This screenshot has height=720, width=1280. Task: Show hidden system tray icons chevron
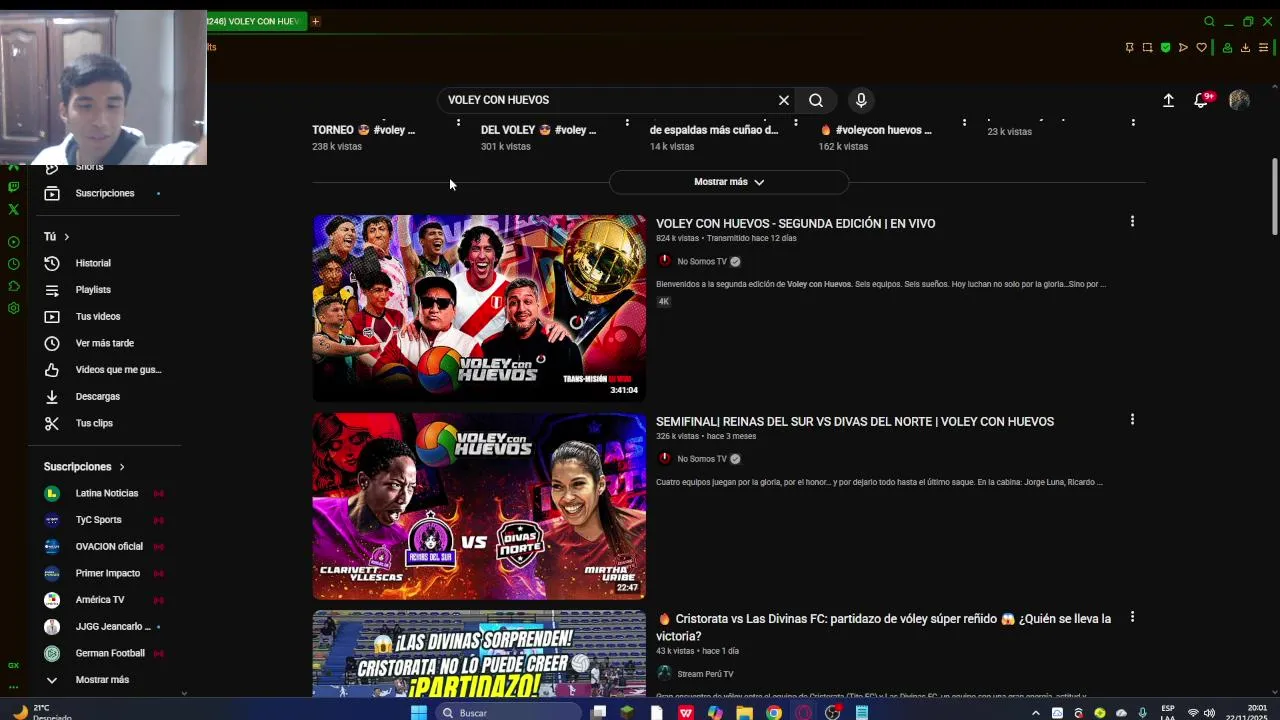point(1035,713)
